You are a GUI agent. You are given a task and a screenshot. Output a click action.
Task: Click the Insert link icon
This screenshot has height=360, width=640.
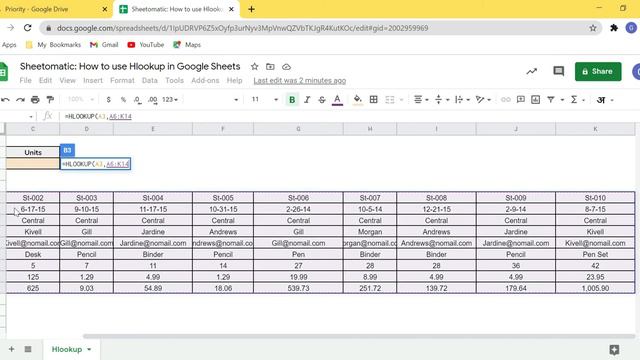[505, 100]
